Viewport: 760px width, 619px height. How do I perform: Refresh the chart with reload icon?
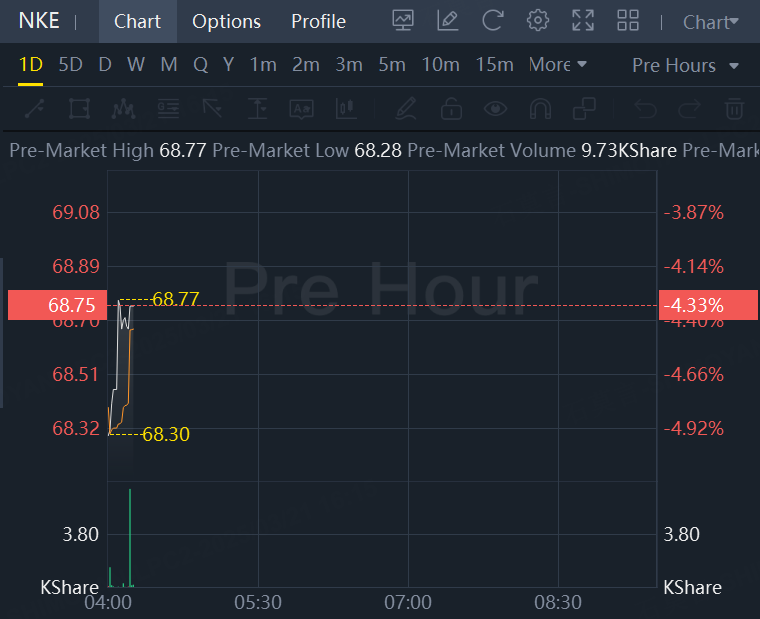[x=492, y=21]
